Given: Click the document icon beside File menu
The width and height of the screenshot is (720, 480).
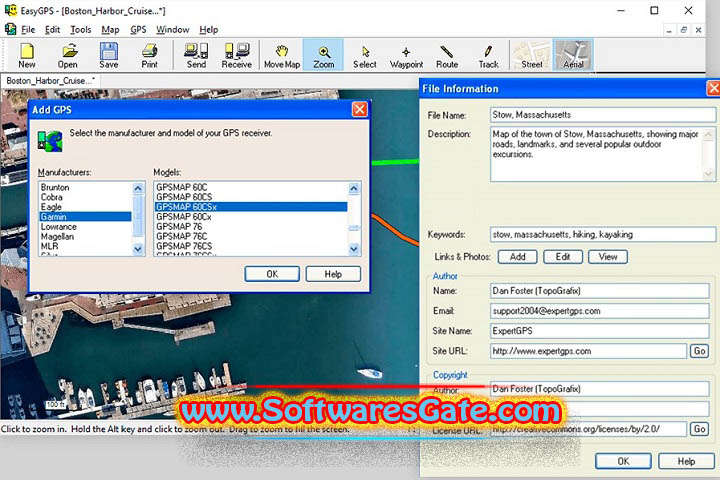Looking at the screenshot, I should (x=10, y=29).
